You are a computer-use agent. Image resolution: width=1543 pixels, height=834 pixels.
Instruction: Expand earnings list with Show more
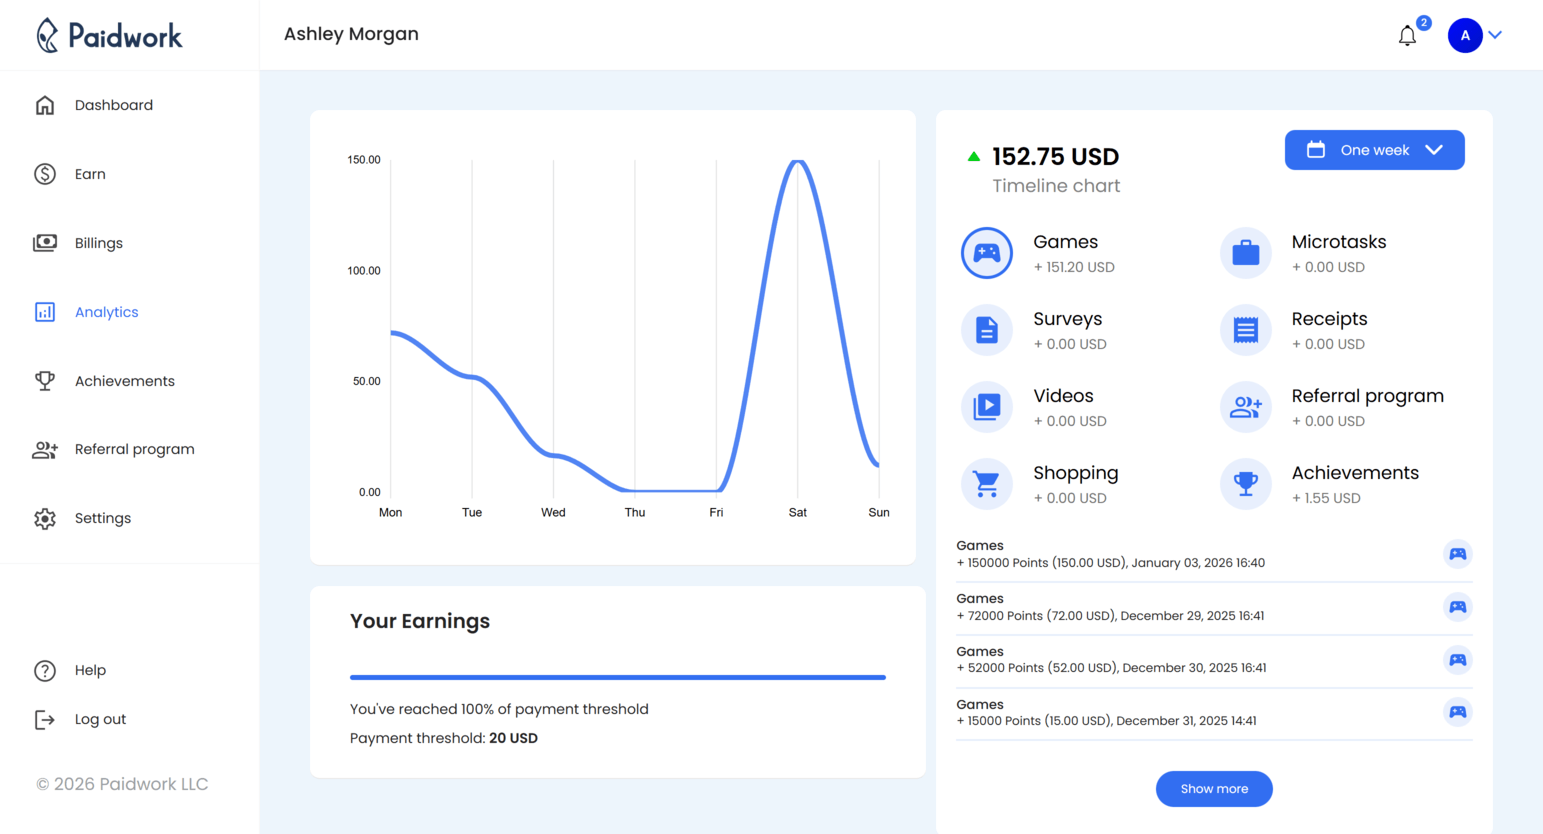coord(1214,788)
